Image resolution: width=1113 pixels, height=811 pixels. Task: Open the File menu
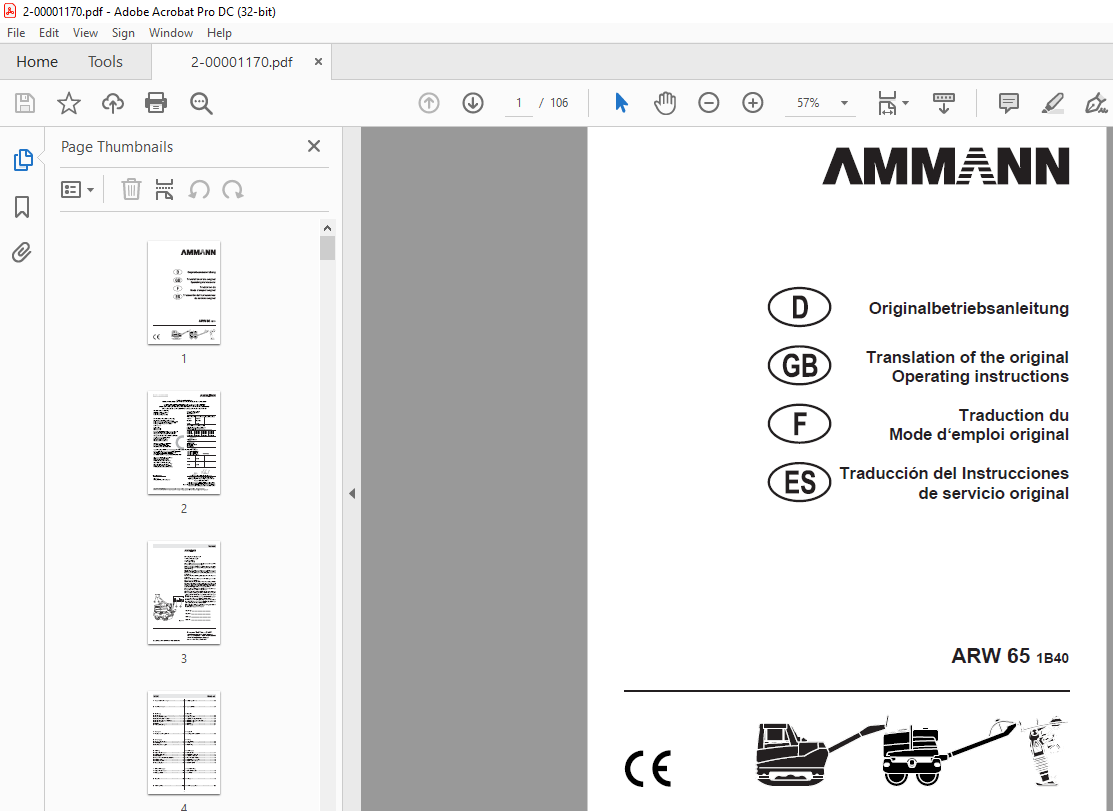(16, 33)
